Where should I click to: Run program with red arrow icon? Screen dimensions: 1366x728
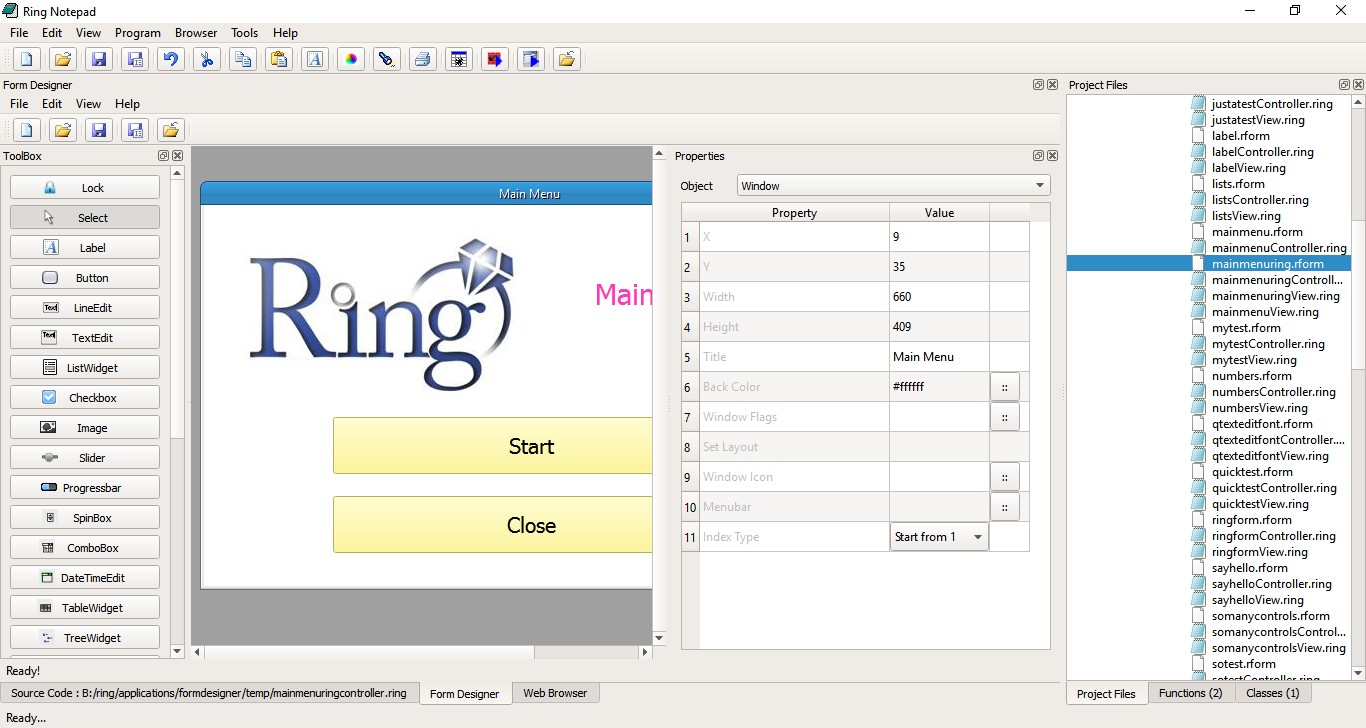tap(495, 59)
